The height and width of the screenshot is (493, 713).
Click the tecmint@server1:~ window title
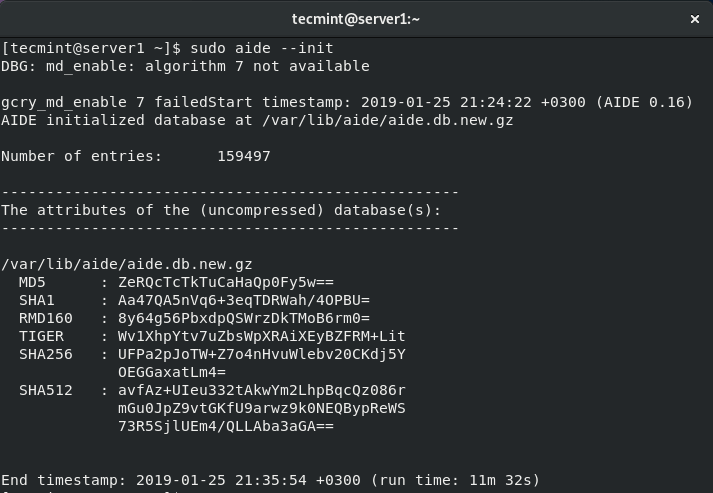pos(356,19)
